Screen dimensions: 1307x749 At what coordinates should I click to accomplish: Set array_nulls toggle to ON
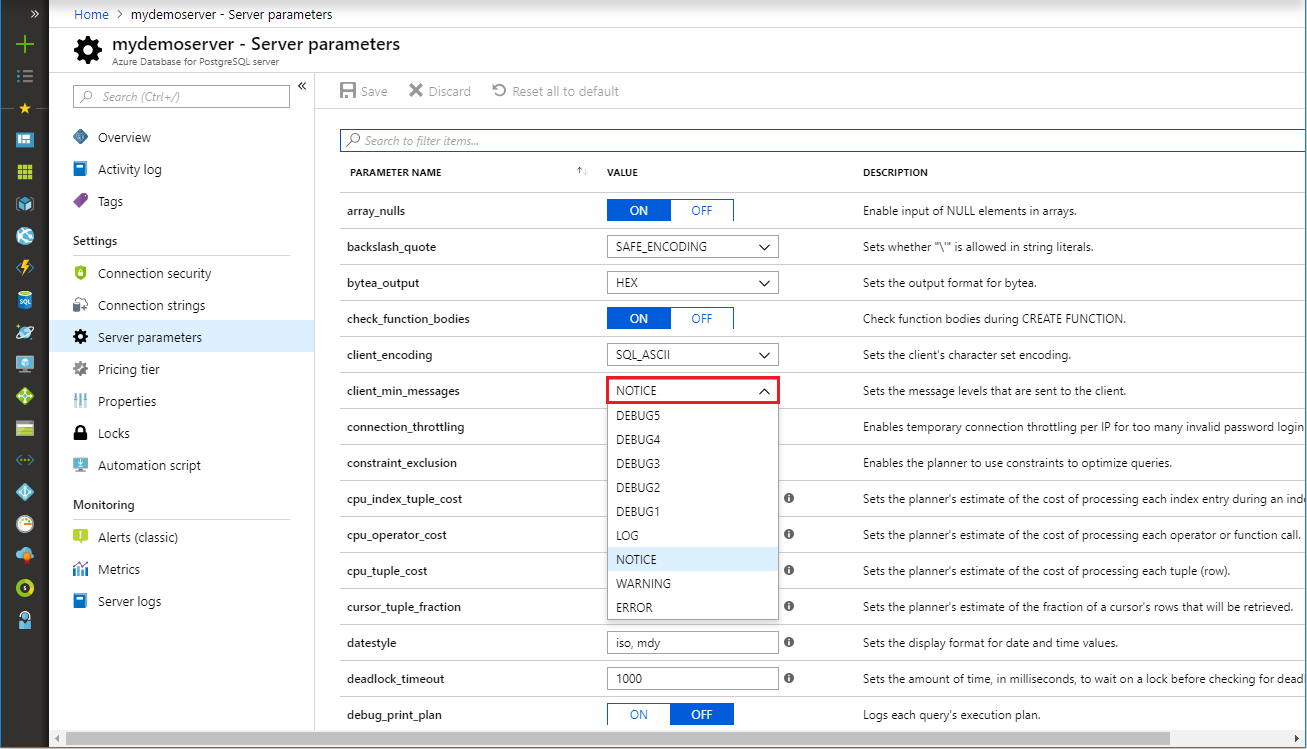point(639,210)
